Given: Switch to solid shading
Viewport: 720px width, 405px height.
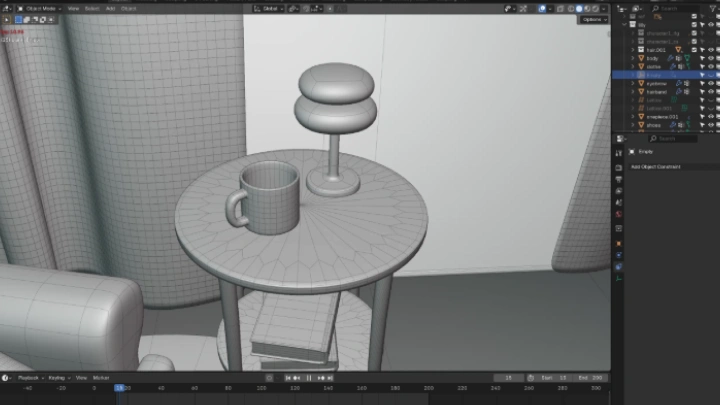Looking at the screenshot, I should click(579, 8).
